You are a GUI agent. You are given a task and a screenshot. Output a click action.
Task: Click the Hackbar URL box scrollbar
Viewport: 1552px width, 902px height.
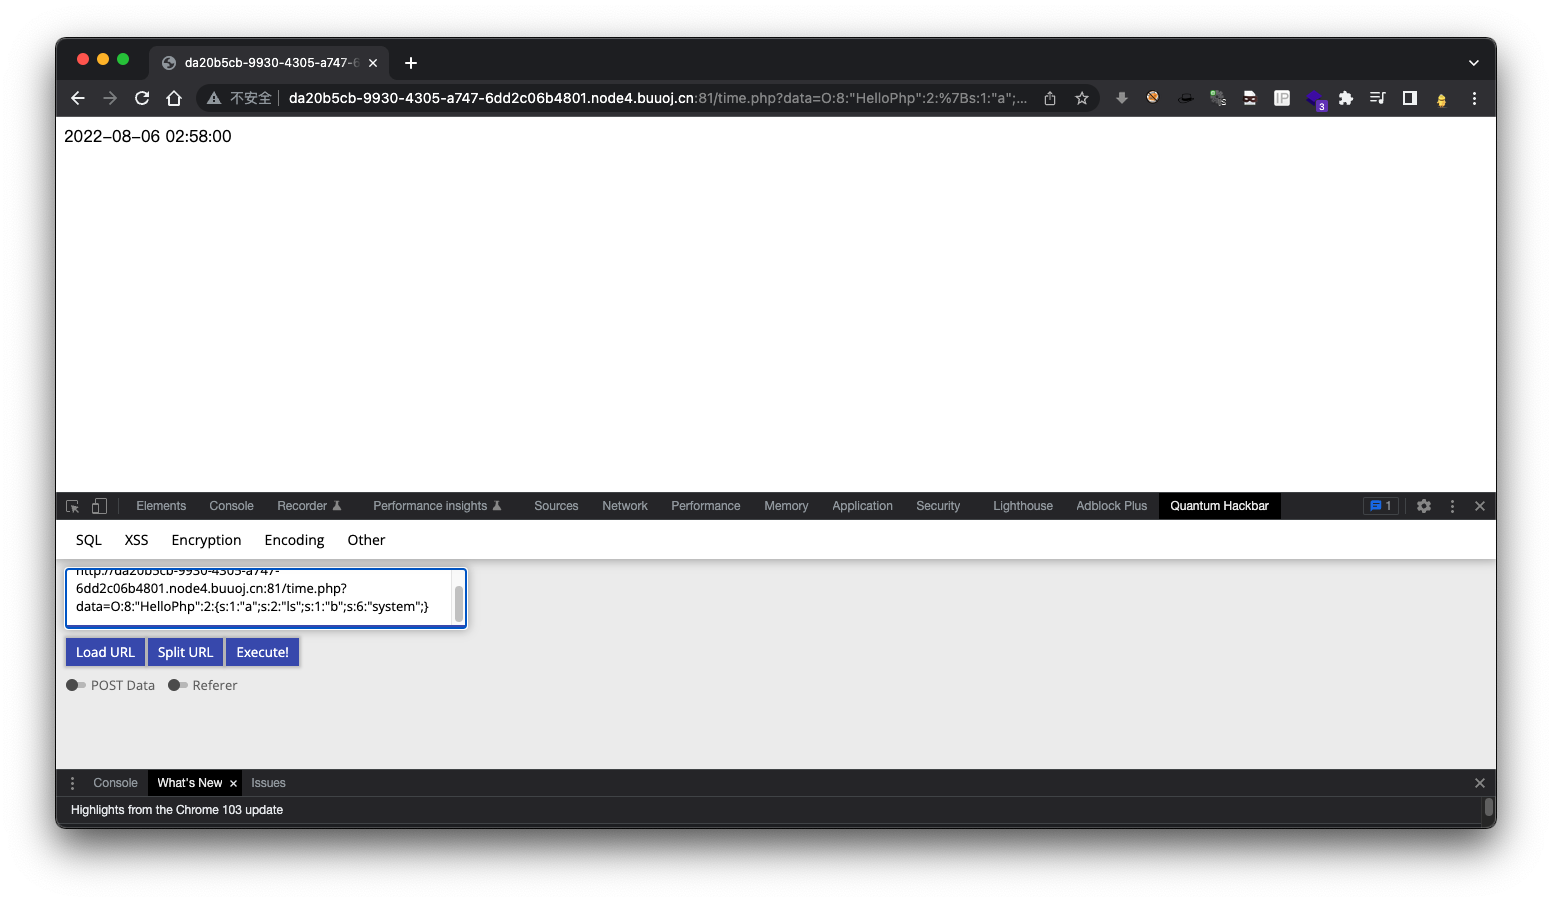[x=459, y=604]
